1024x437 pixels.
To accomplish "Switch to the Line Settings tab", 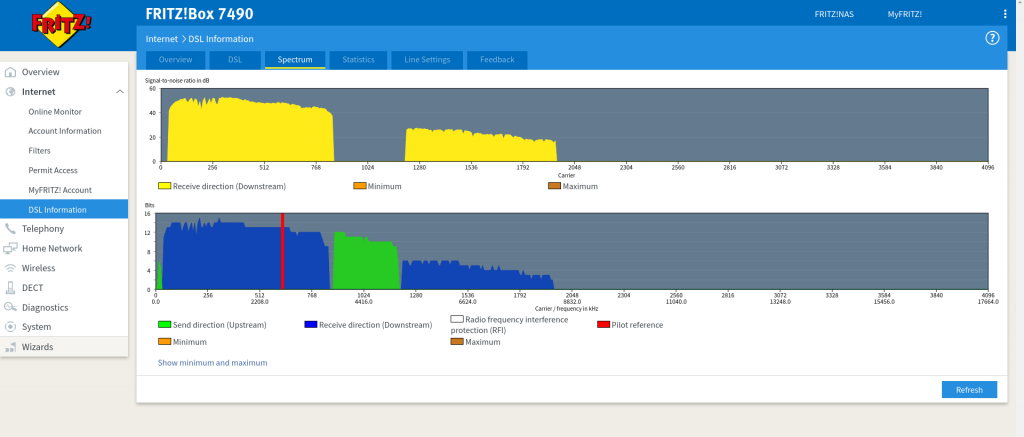I will (427, 59).
